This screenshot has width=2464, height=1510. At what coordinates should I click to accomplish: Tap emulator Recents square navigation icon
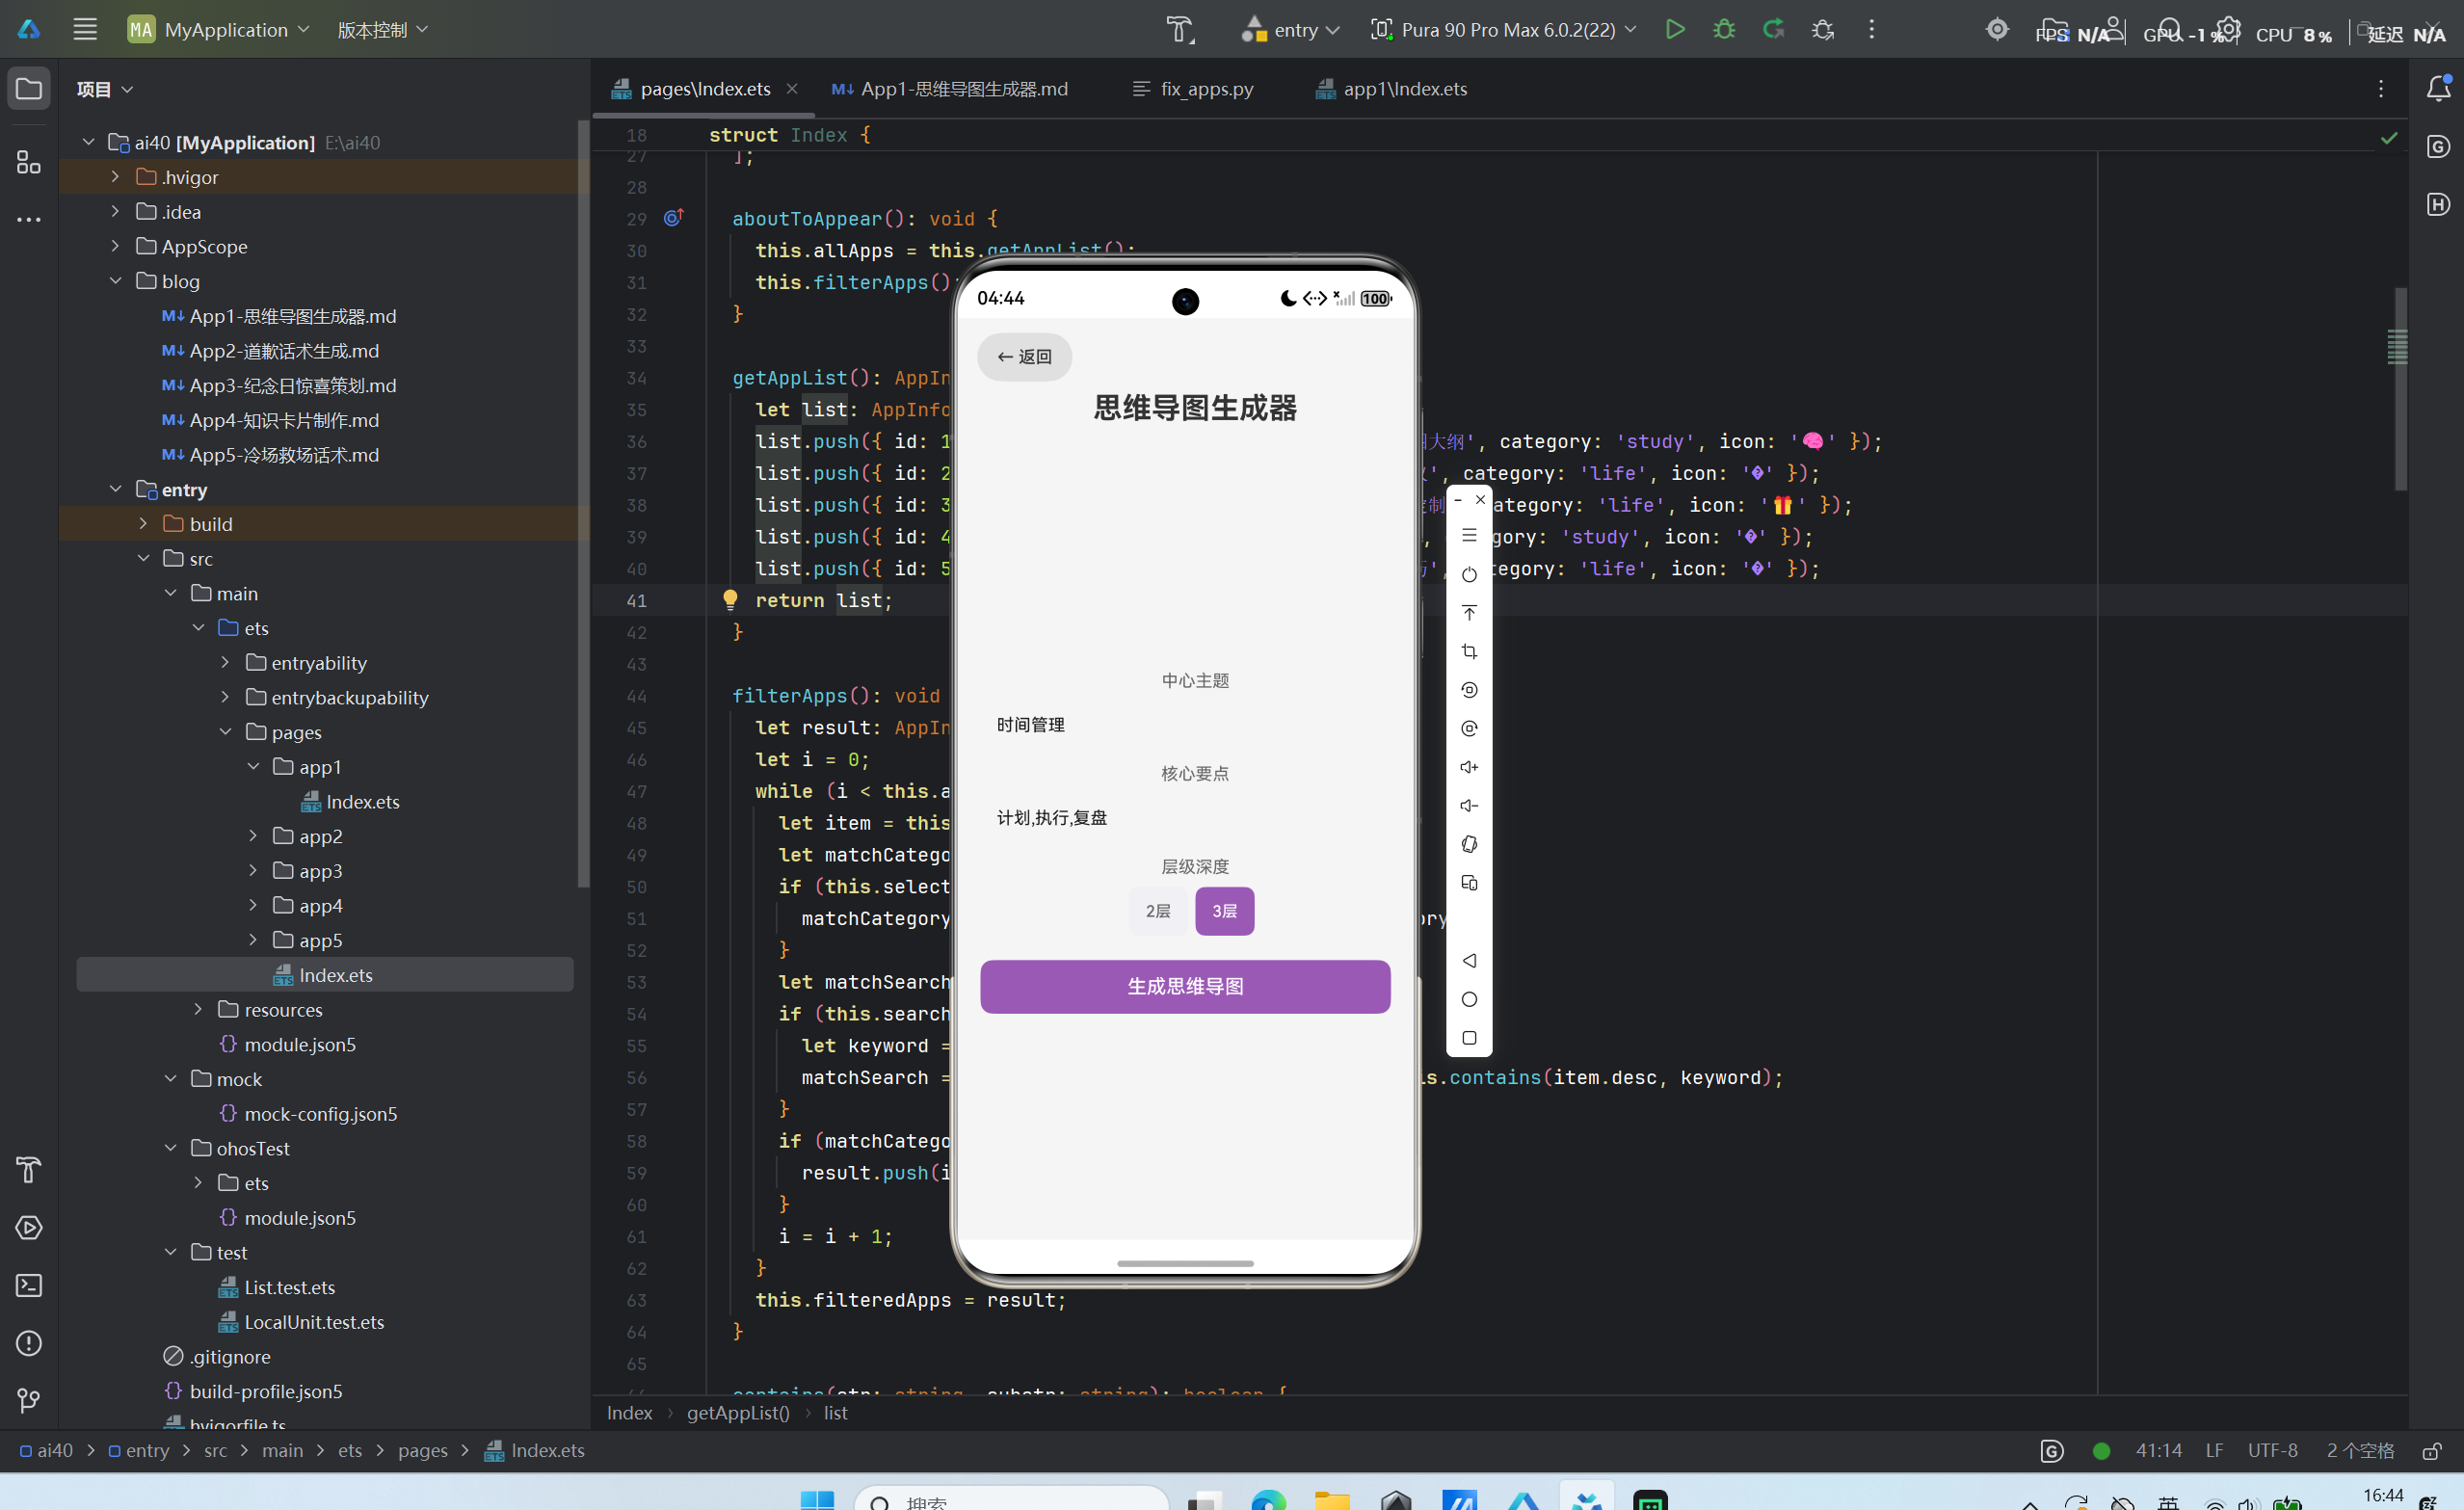pyautogui.click(x=1469, y=1038)
